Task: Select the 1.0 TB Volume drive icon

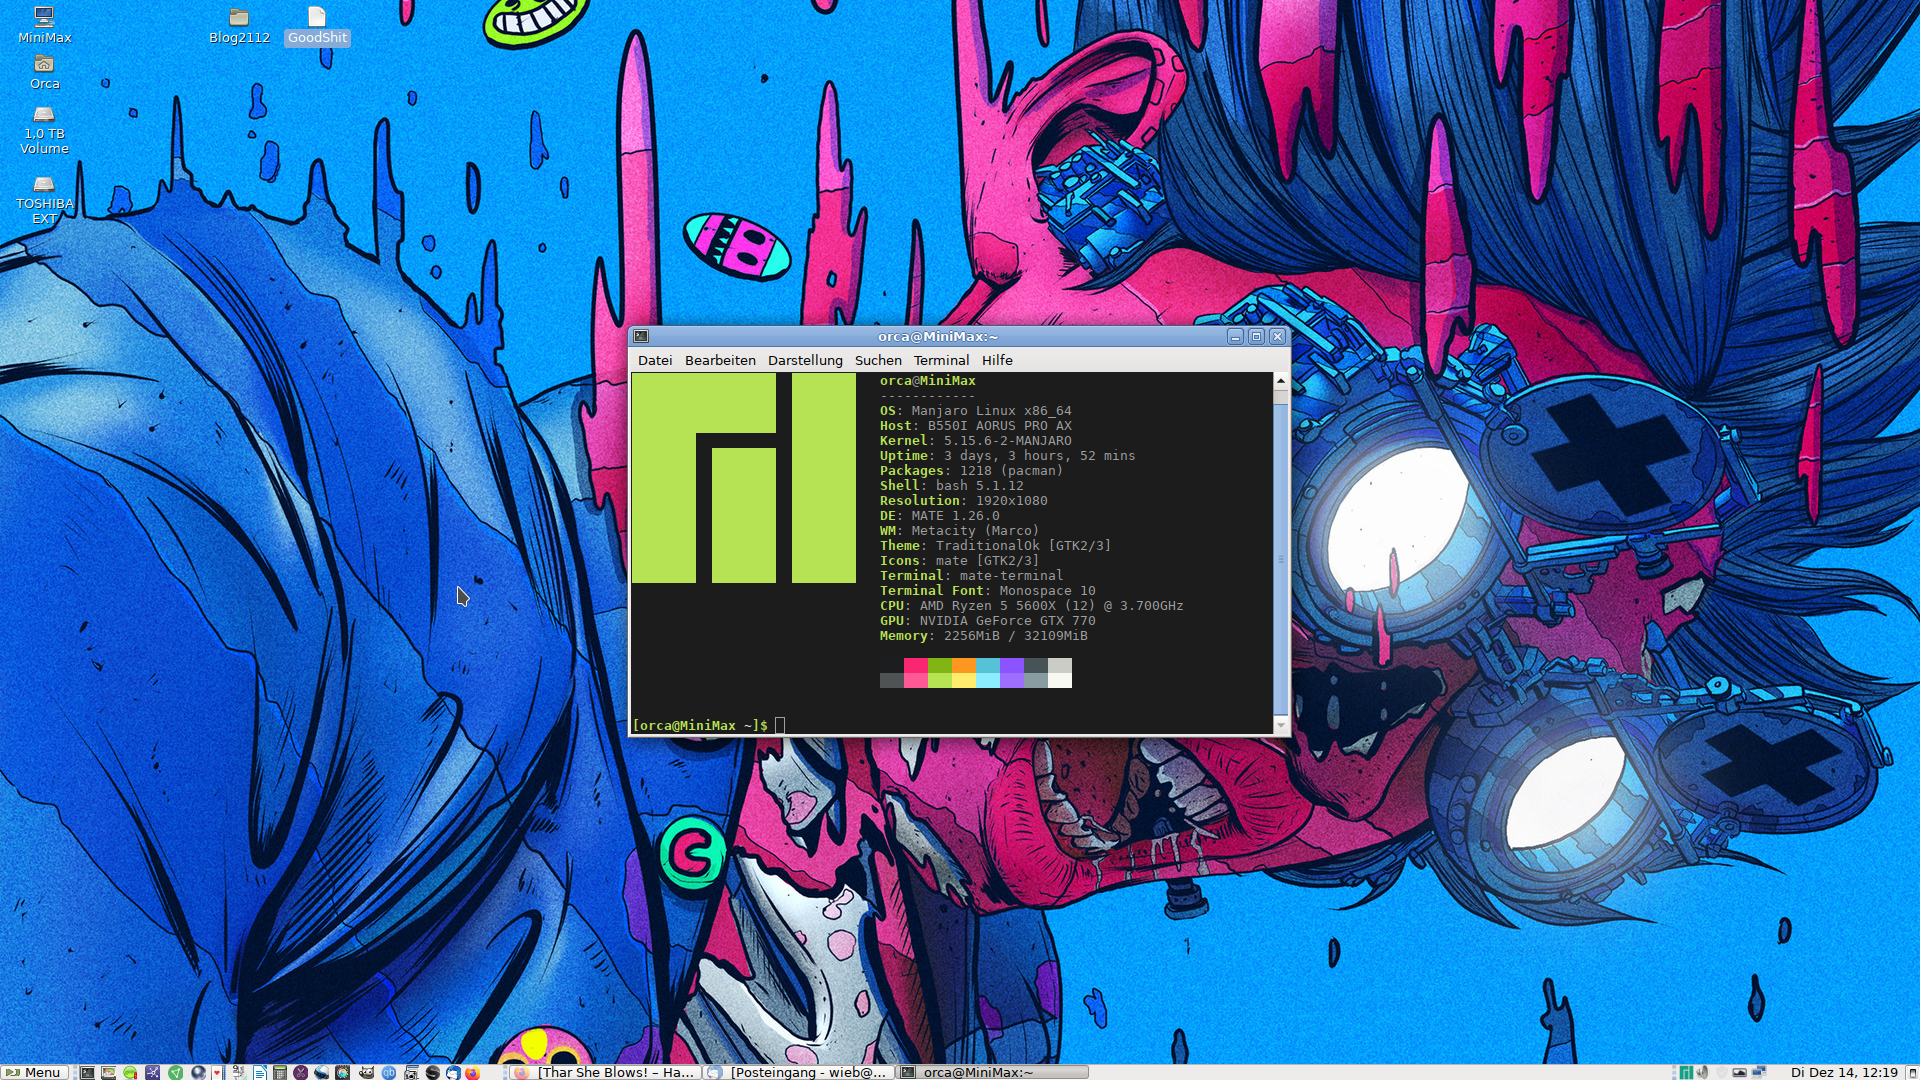Action: (44, 131)
